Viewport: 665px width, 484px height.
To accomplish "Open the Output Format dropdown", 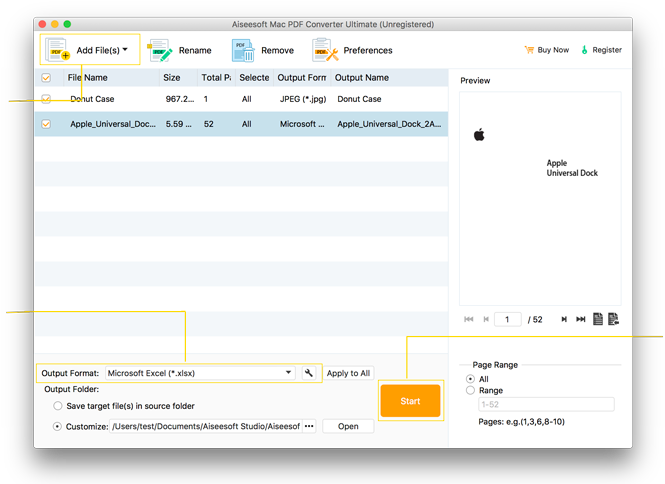I will click(x=200, y=373).
